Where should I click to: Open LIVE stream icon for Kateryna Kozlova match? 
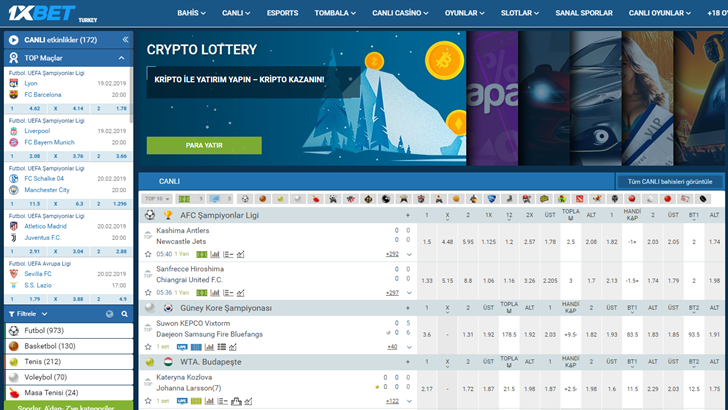(x=182, y=401)
